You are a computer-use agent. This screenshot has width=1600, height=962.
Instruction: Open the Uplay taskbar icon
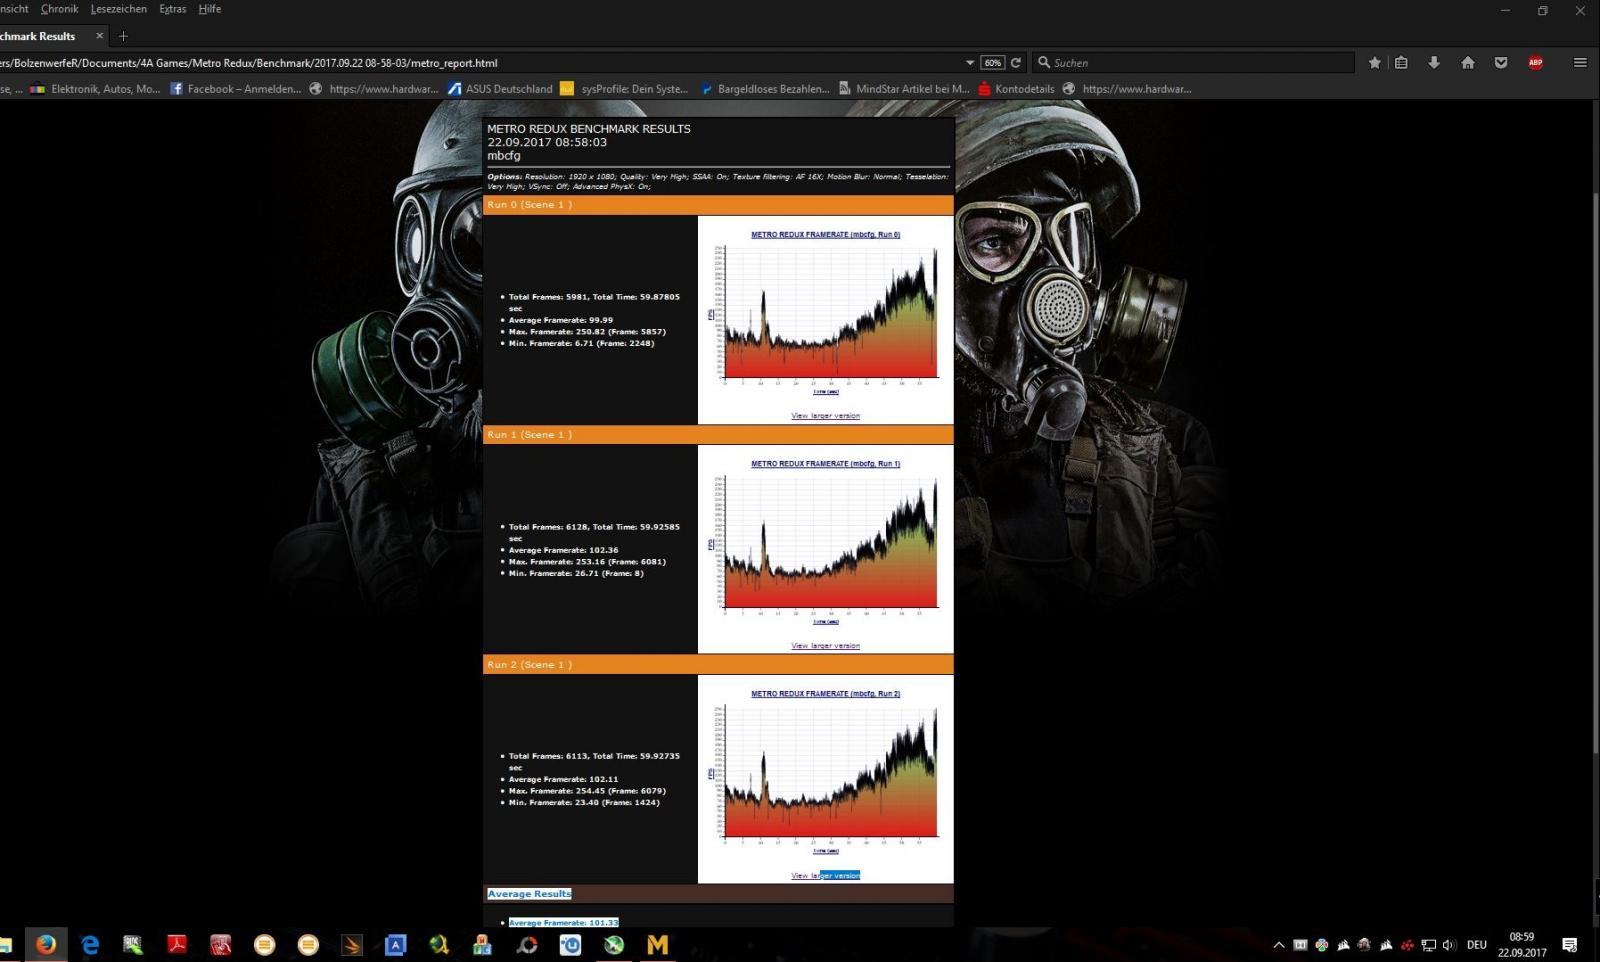570,945
